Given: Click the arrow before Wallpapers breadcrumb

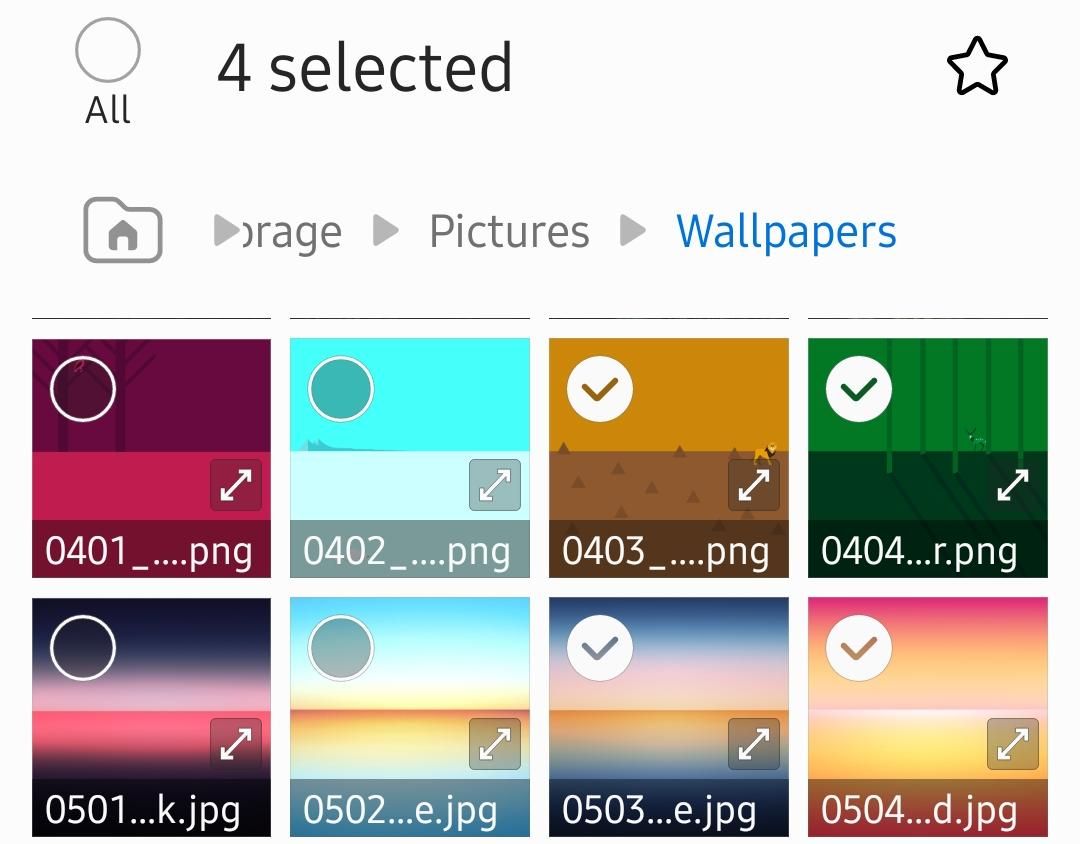Looking at the screenshot, I should coord(632,231).
